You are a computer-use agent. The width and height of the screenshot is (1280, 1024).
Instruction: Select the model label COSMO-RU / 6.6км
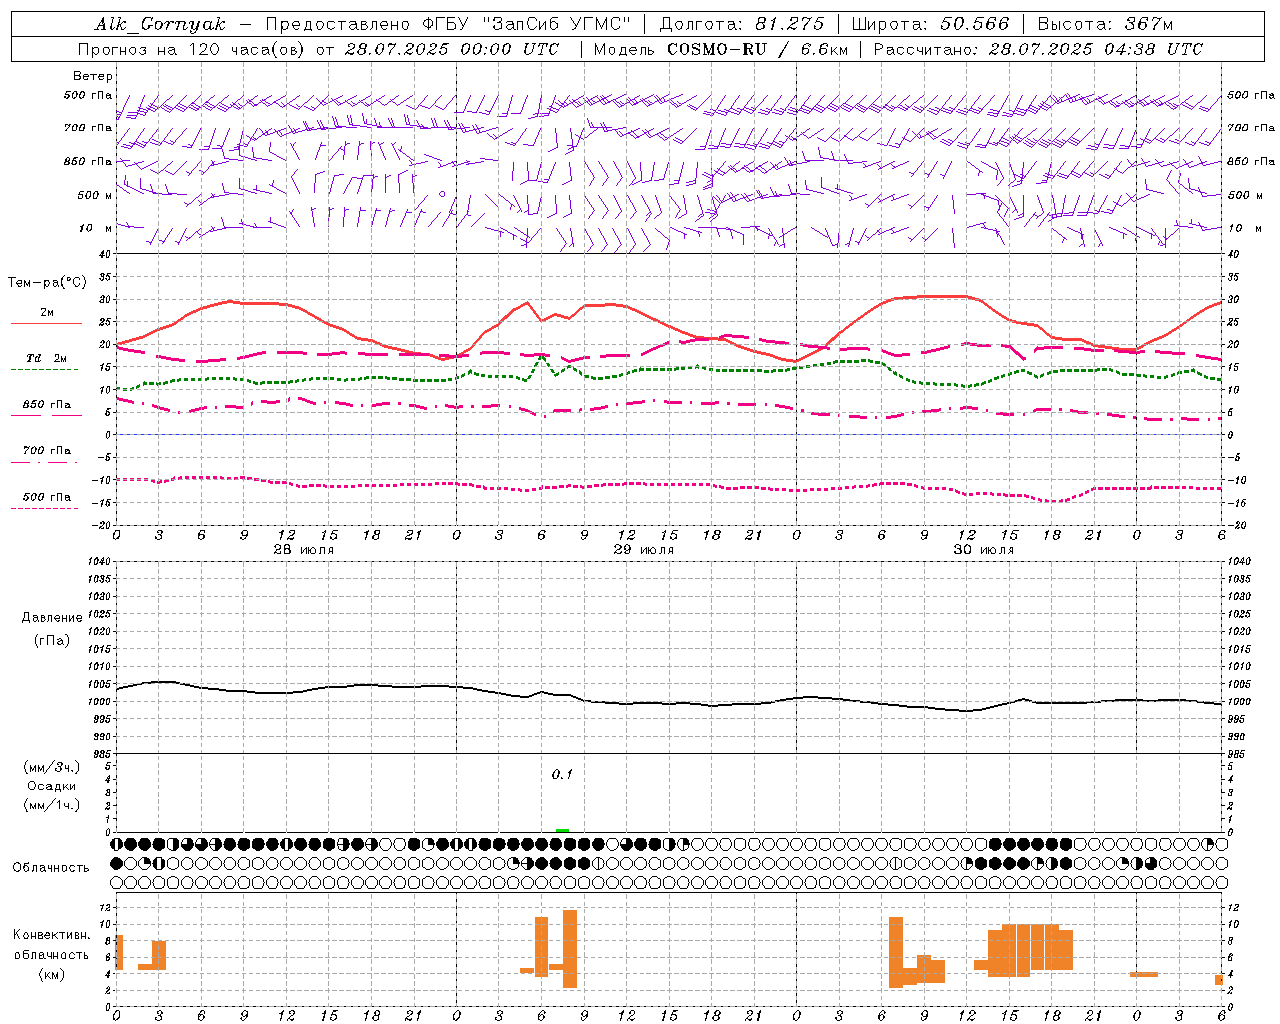(758, 49)
